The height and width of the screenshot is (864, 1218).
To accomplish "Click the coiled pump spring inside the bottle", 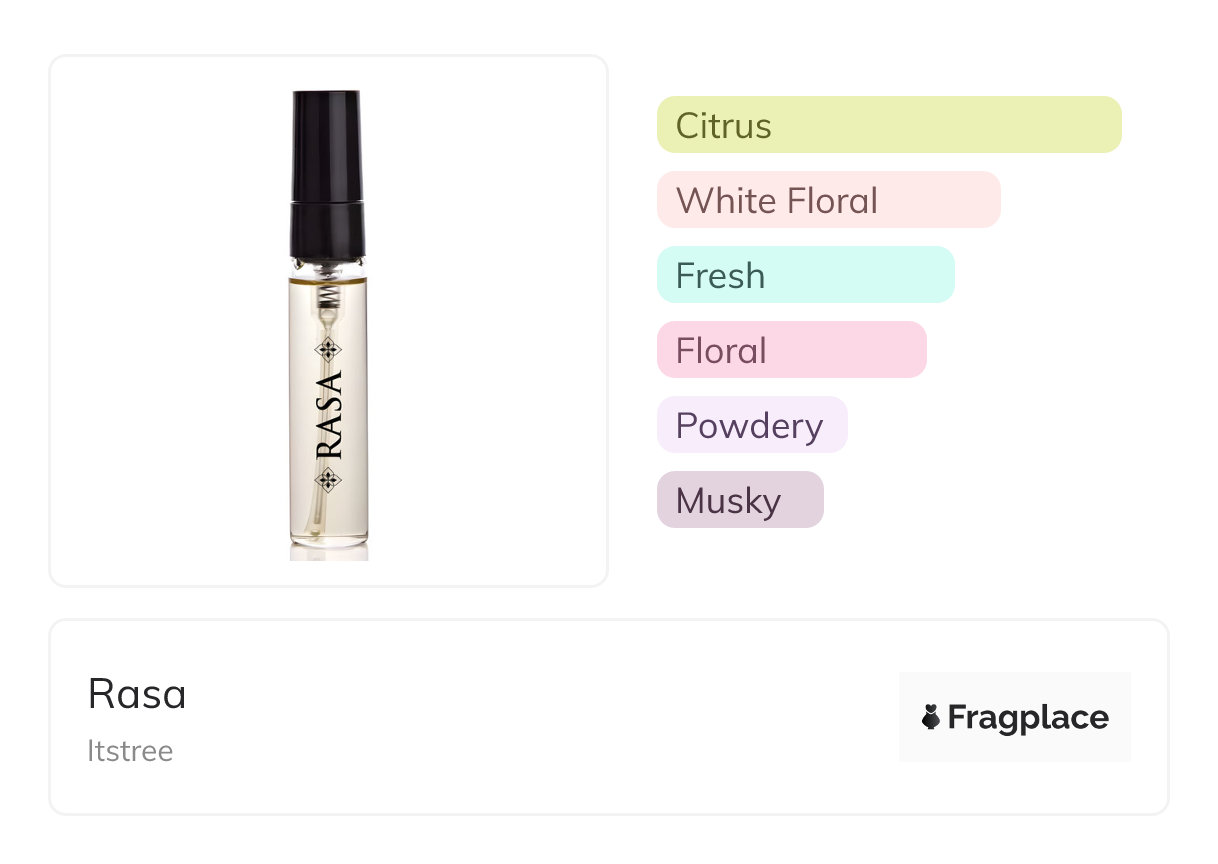I will [325, 294].
